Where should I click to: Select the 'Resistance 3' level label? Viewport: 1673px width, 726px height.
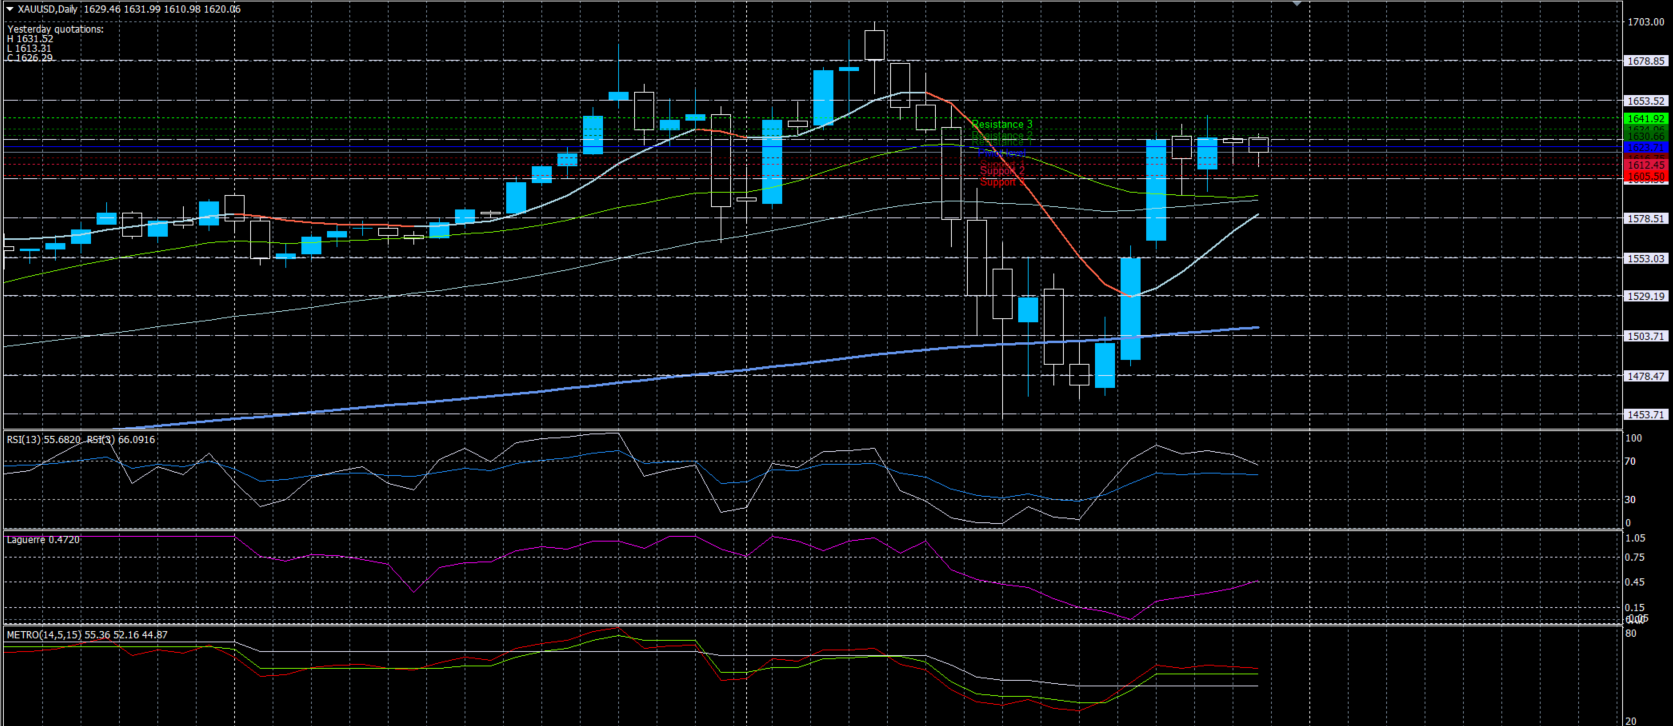1002,125
